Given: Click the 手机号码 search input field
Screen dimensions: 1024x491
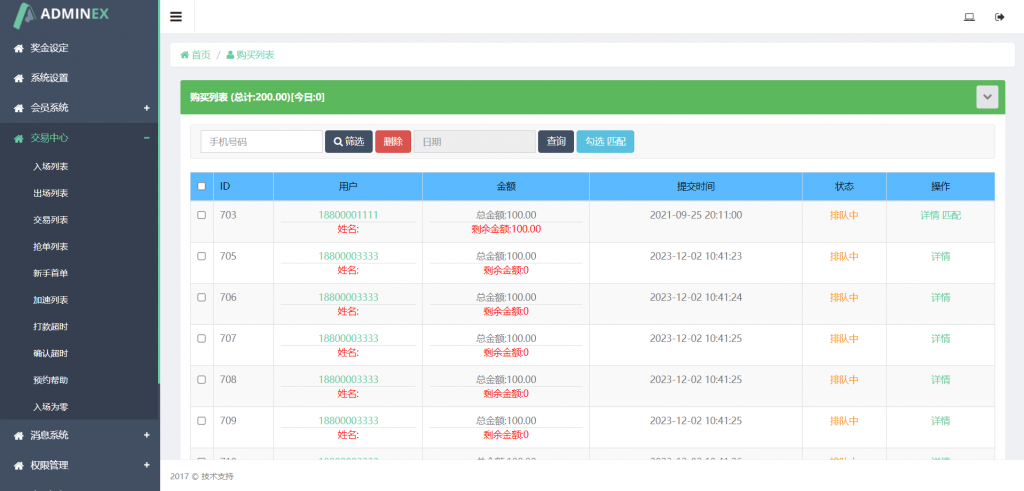Looking at the screenshot, I should [x=261, y=142].
